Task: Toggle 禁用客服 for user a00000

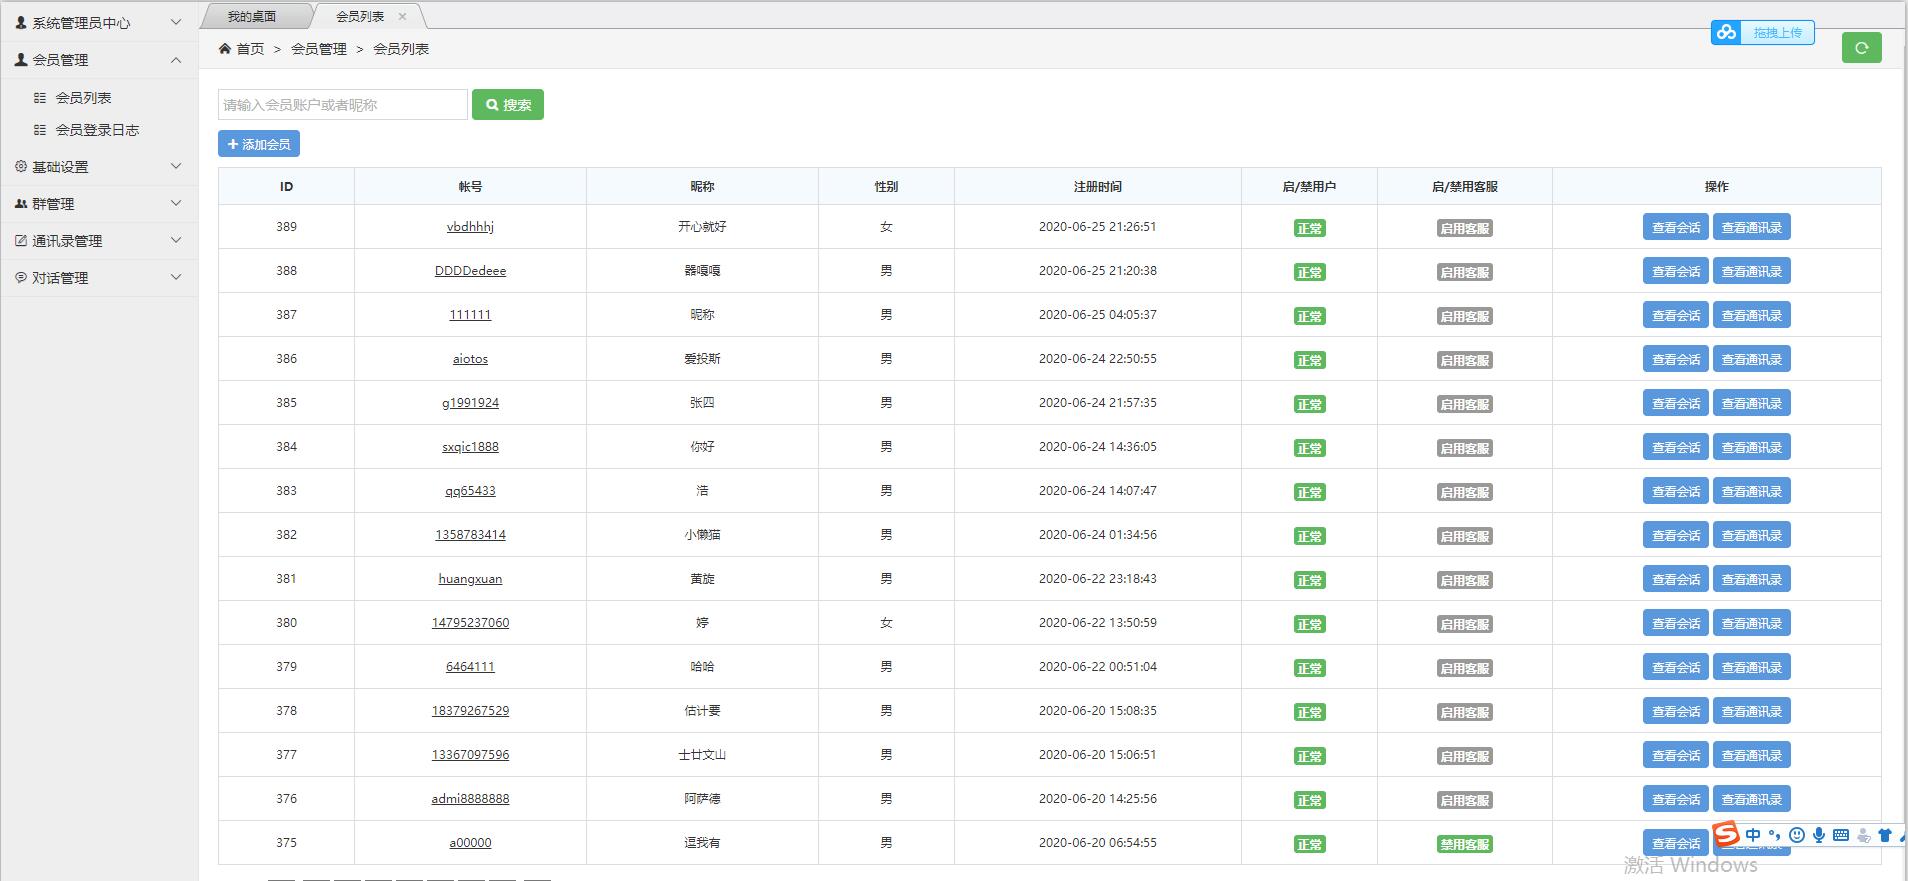Action: [x=1464, y=844]
